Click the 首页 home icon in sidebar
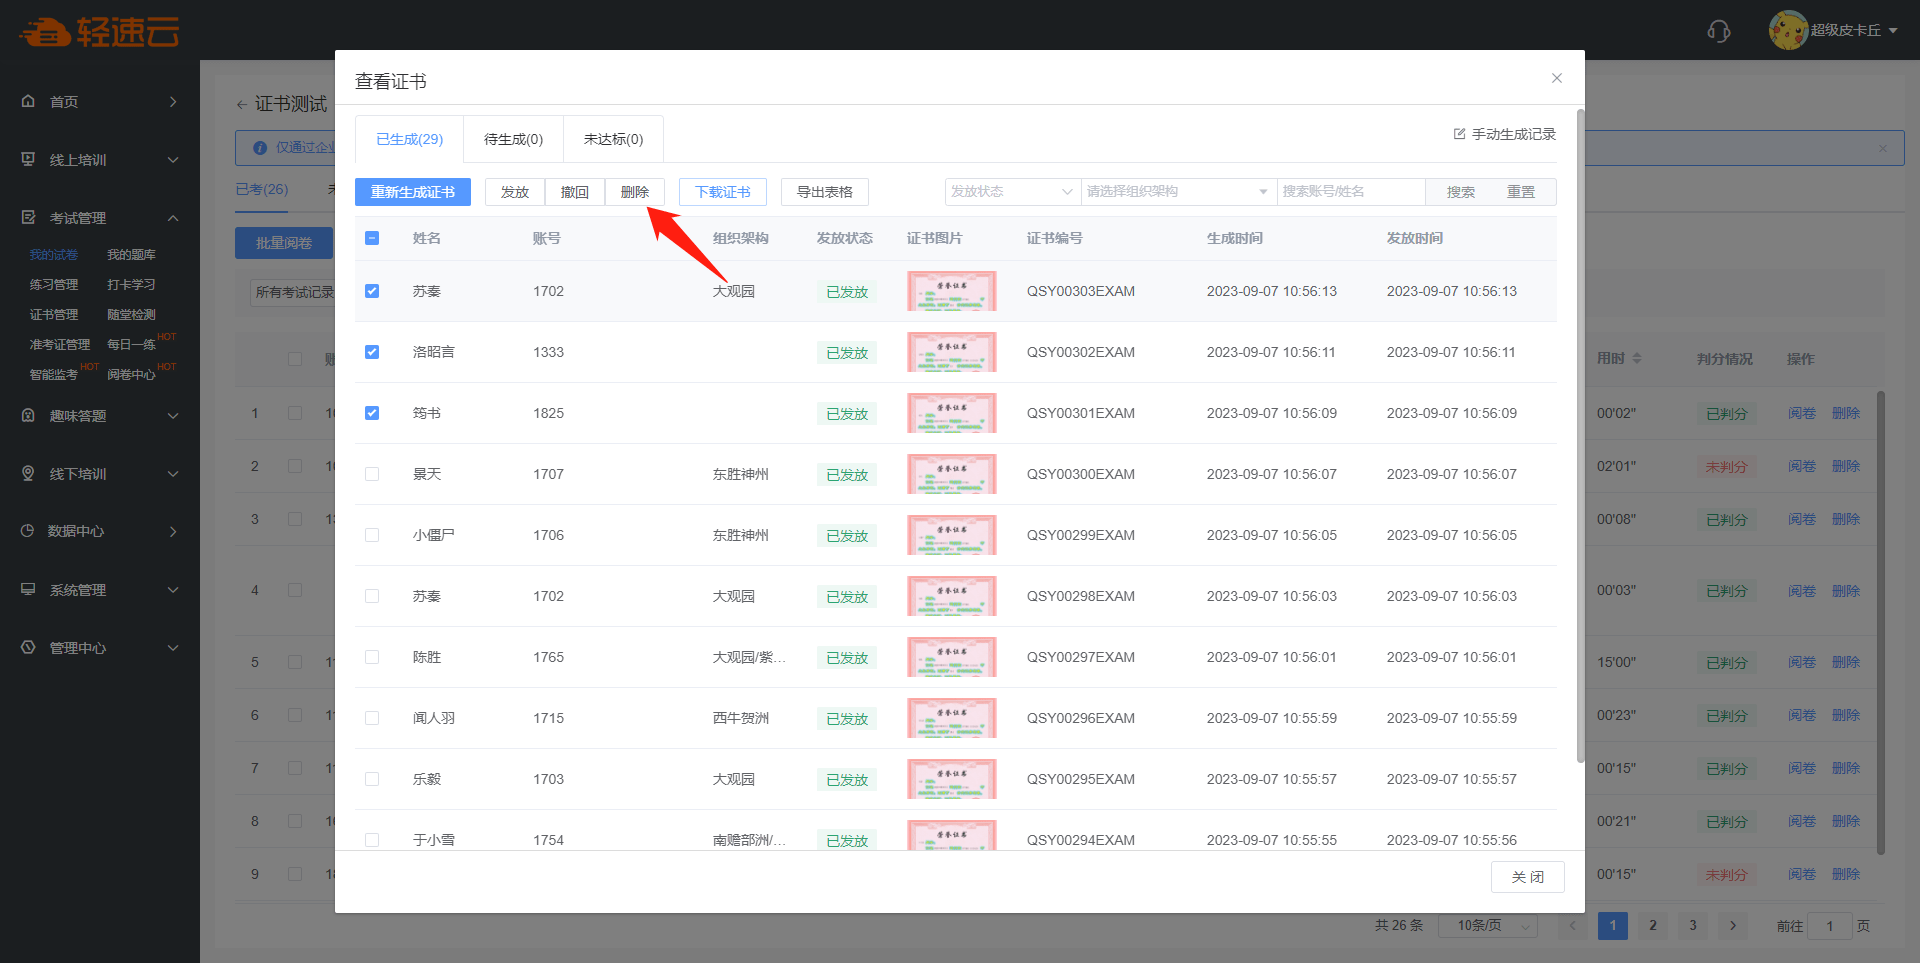This screenshot has height=963, width=1920. [28, 101]
